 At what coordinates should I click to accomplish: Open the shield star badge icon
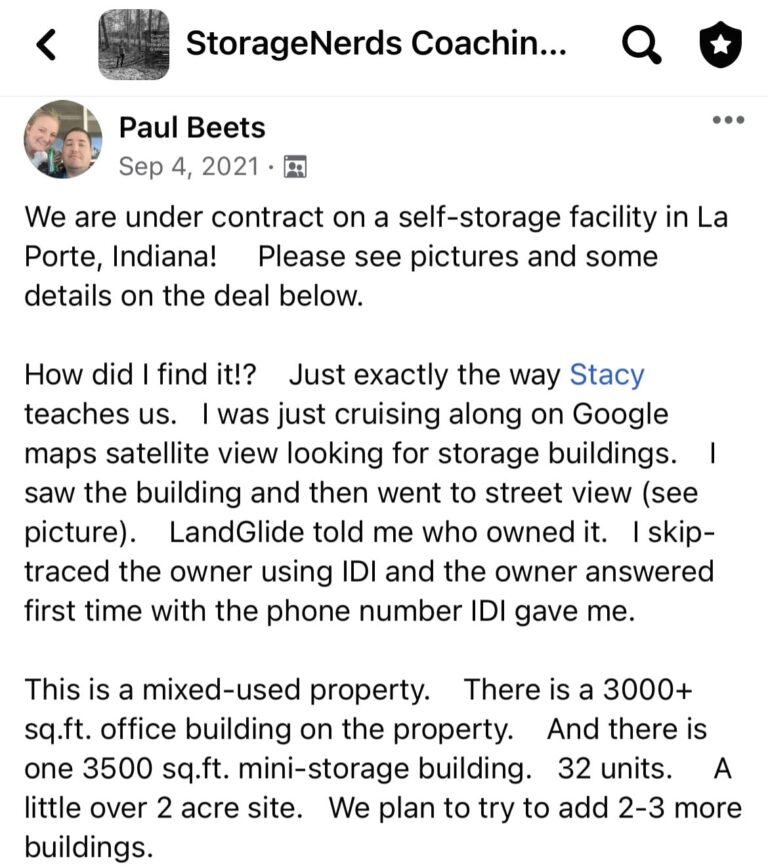pos(717,44)
